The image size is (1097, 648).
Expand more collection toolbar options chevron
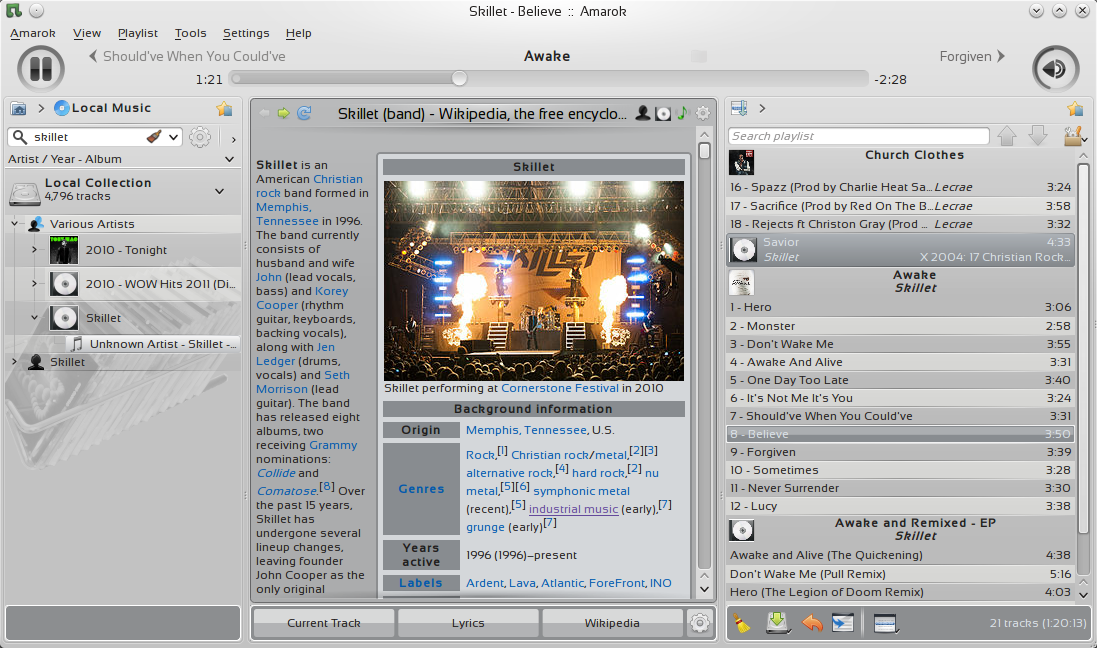click(x=234, y=139)
